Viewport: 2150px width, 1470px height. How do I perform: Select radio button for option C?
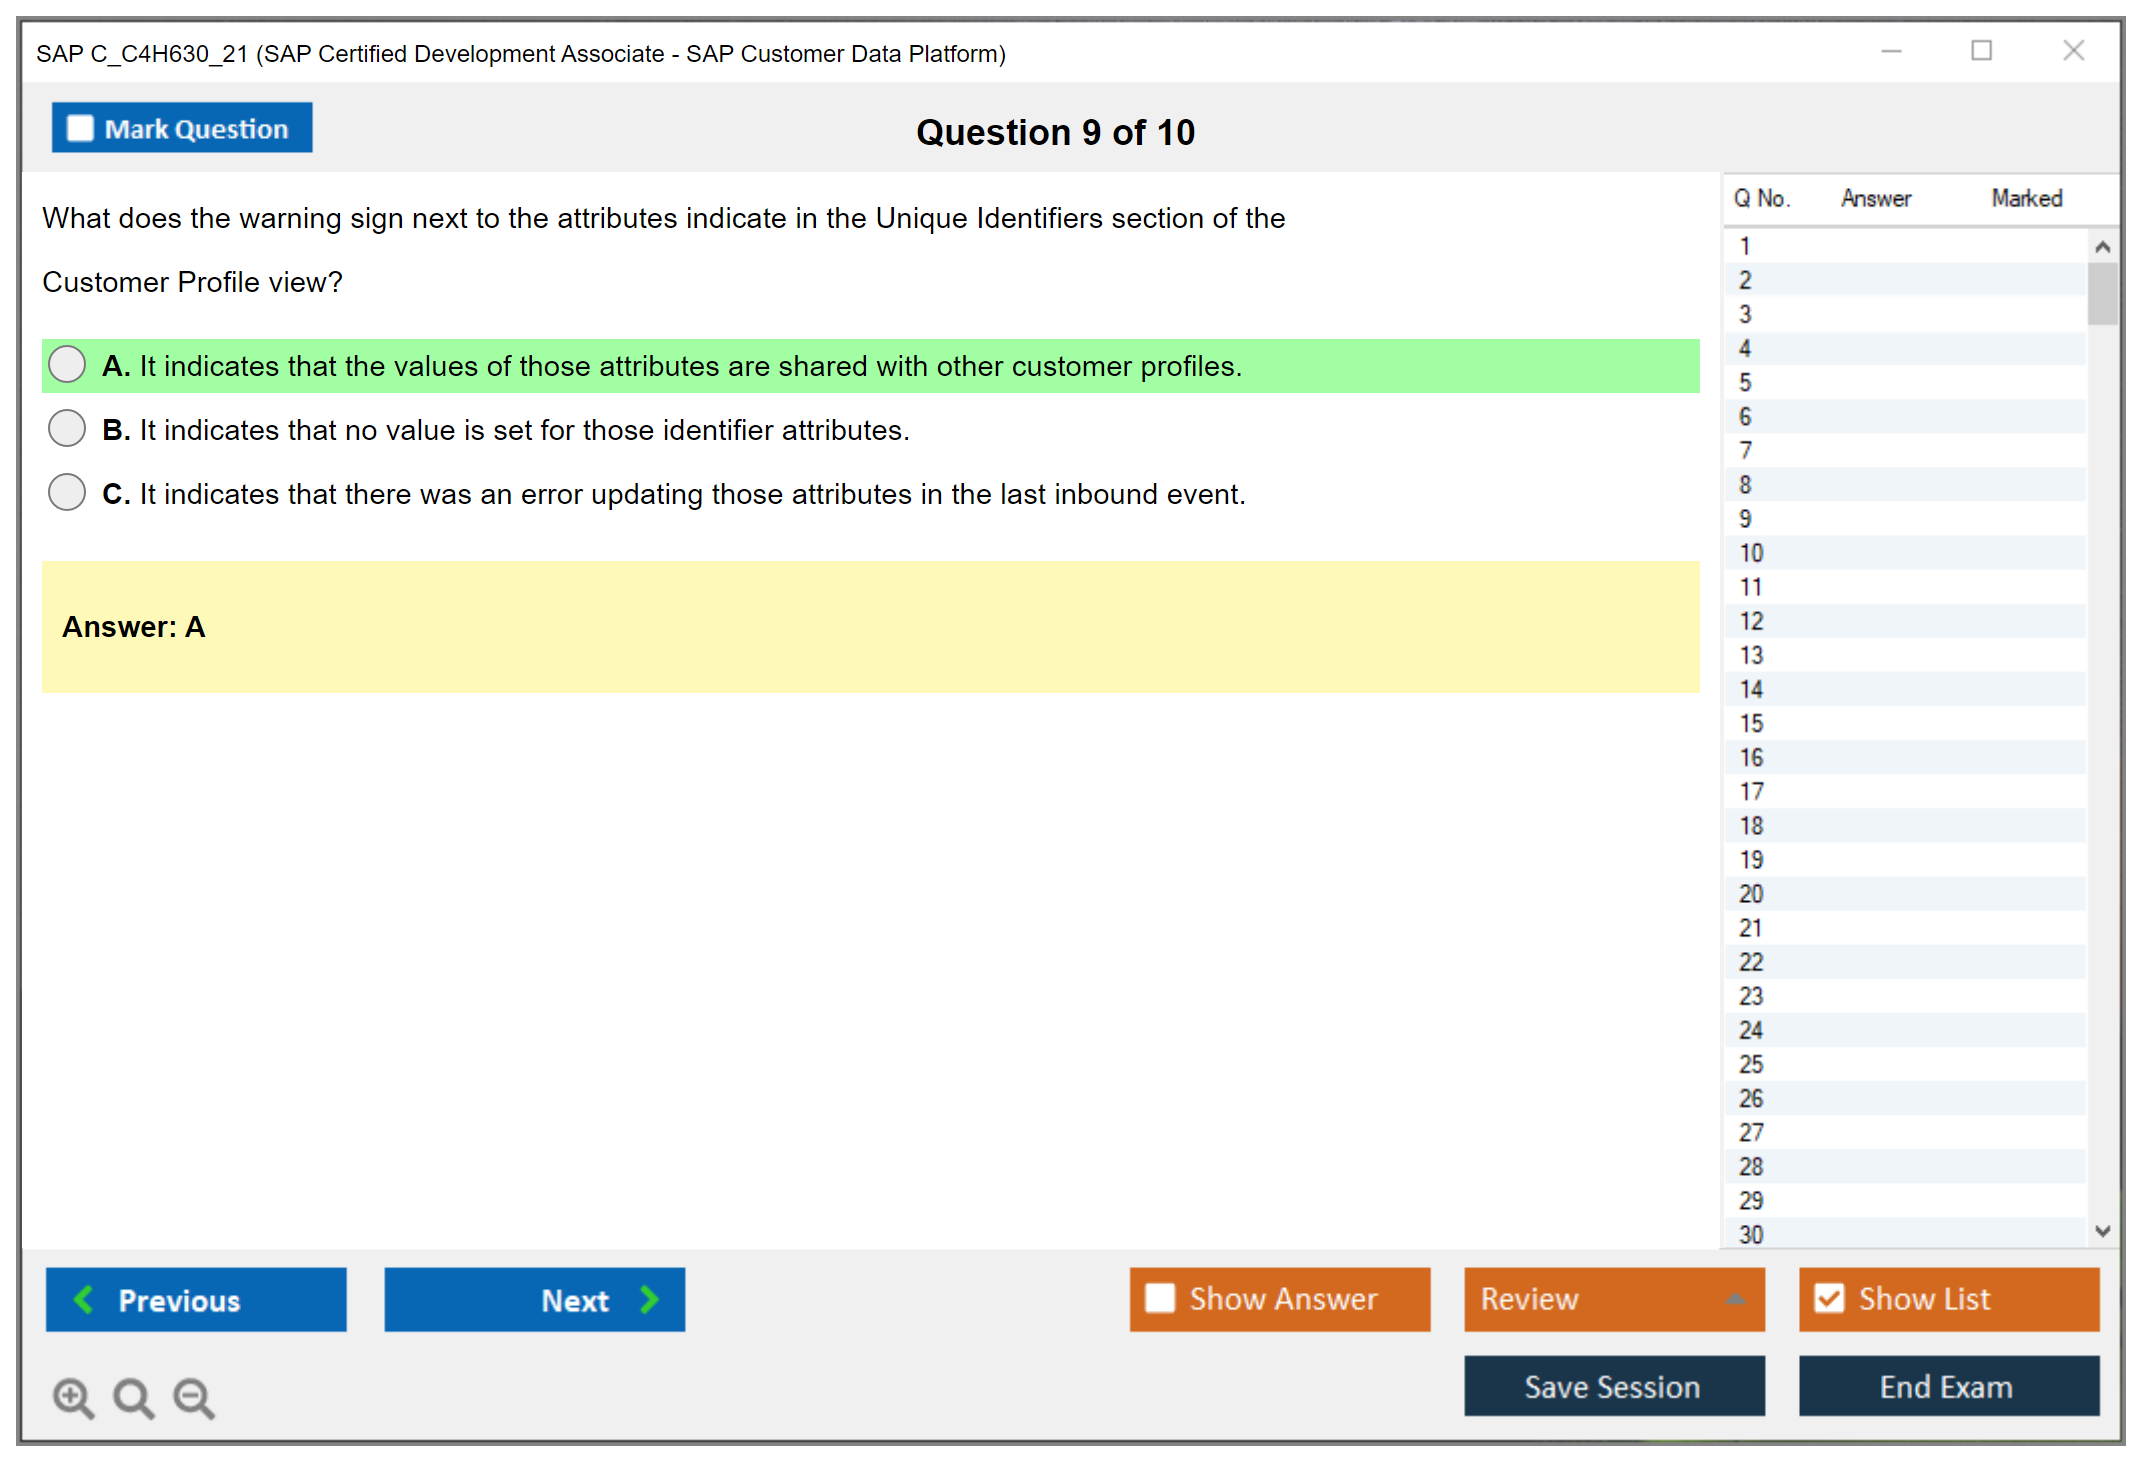click(67, 493)
